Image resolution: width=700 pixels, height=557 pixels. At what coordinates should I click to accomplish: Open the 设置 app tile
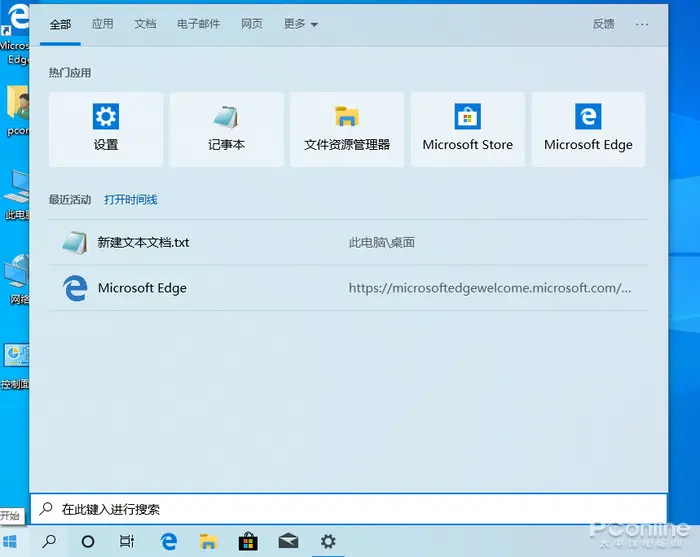[x=106, y=129]
